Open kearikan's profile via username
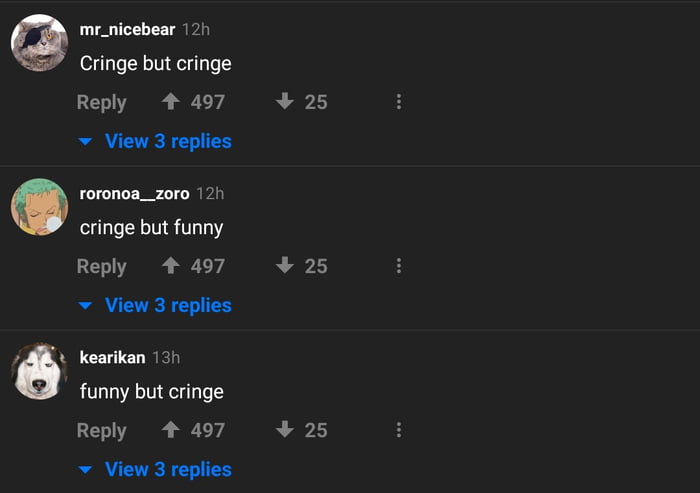This screenshot has width=700, height=493. tap(112, 358)
